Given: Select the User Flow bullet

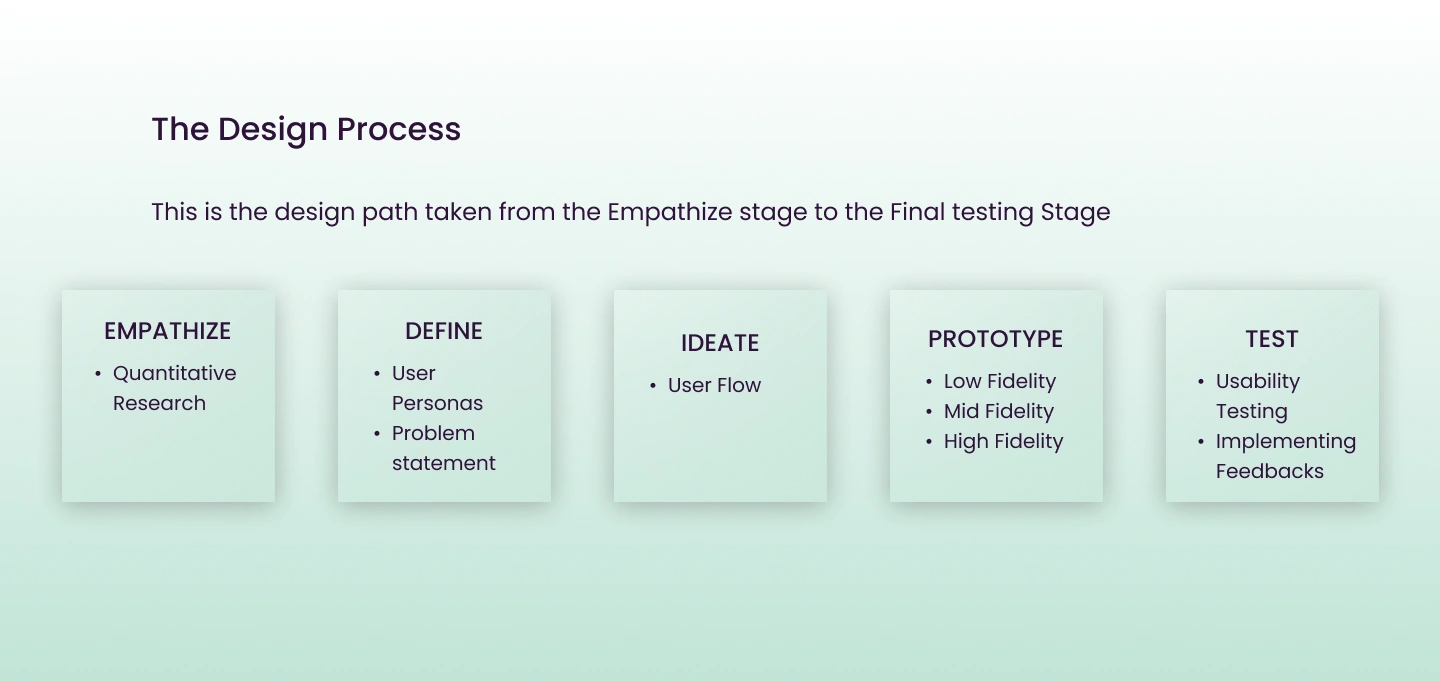Looking at the screenshot, I should click(714, 385).
